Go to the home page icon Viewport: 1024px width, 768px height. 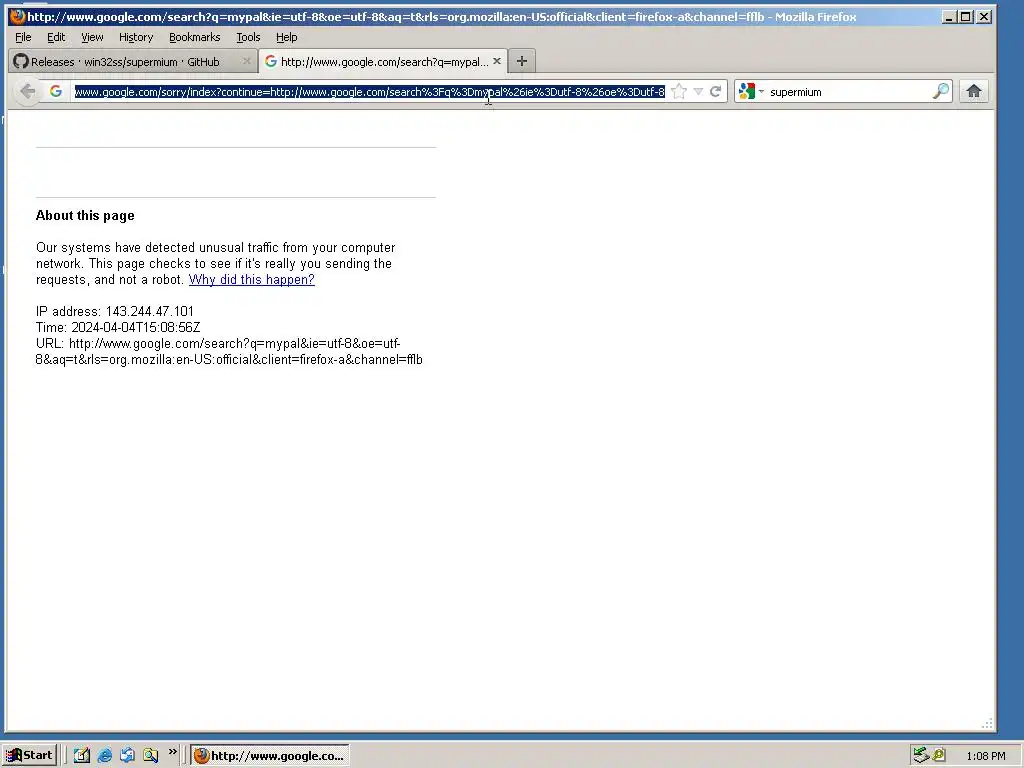974,91
